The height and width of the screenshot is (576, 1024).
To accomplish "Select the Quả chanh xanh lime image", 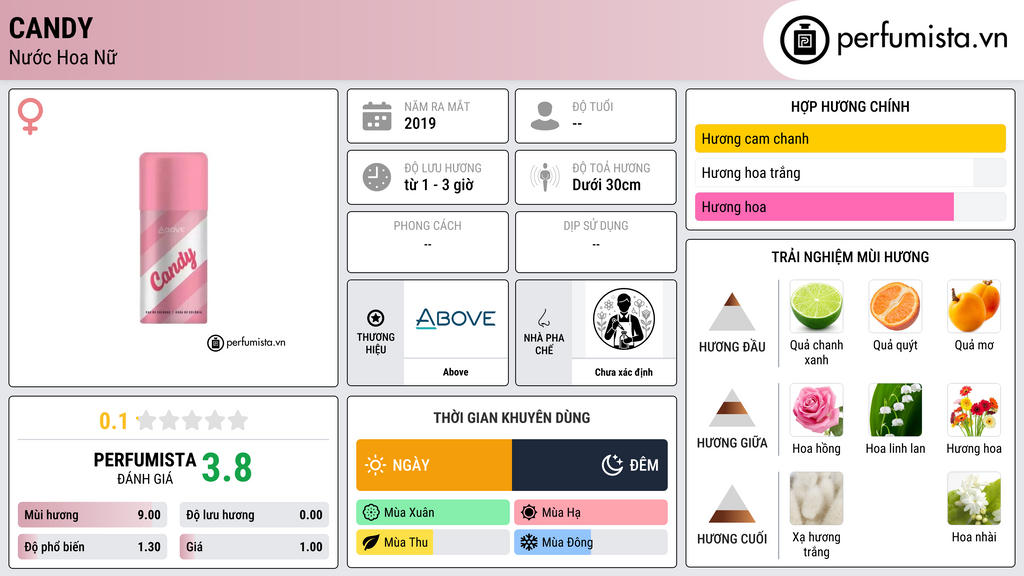I will (816, 306).
